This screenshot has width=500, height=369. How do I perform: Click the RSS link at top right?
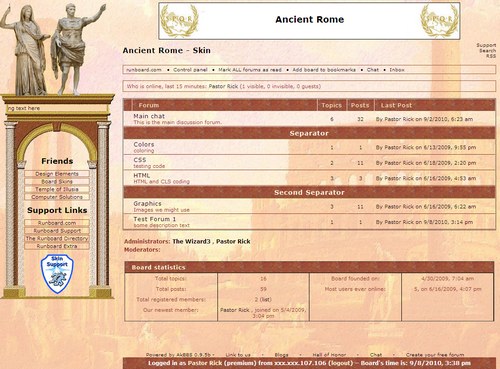491,56
